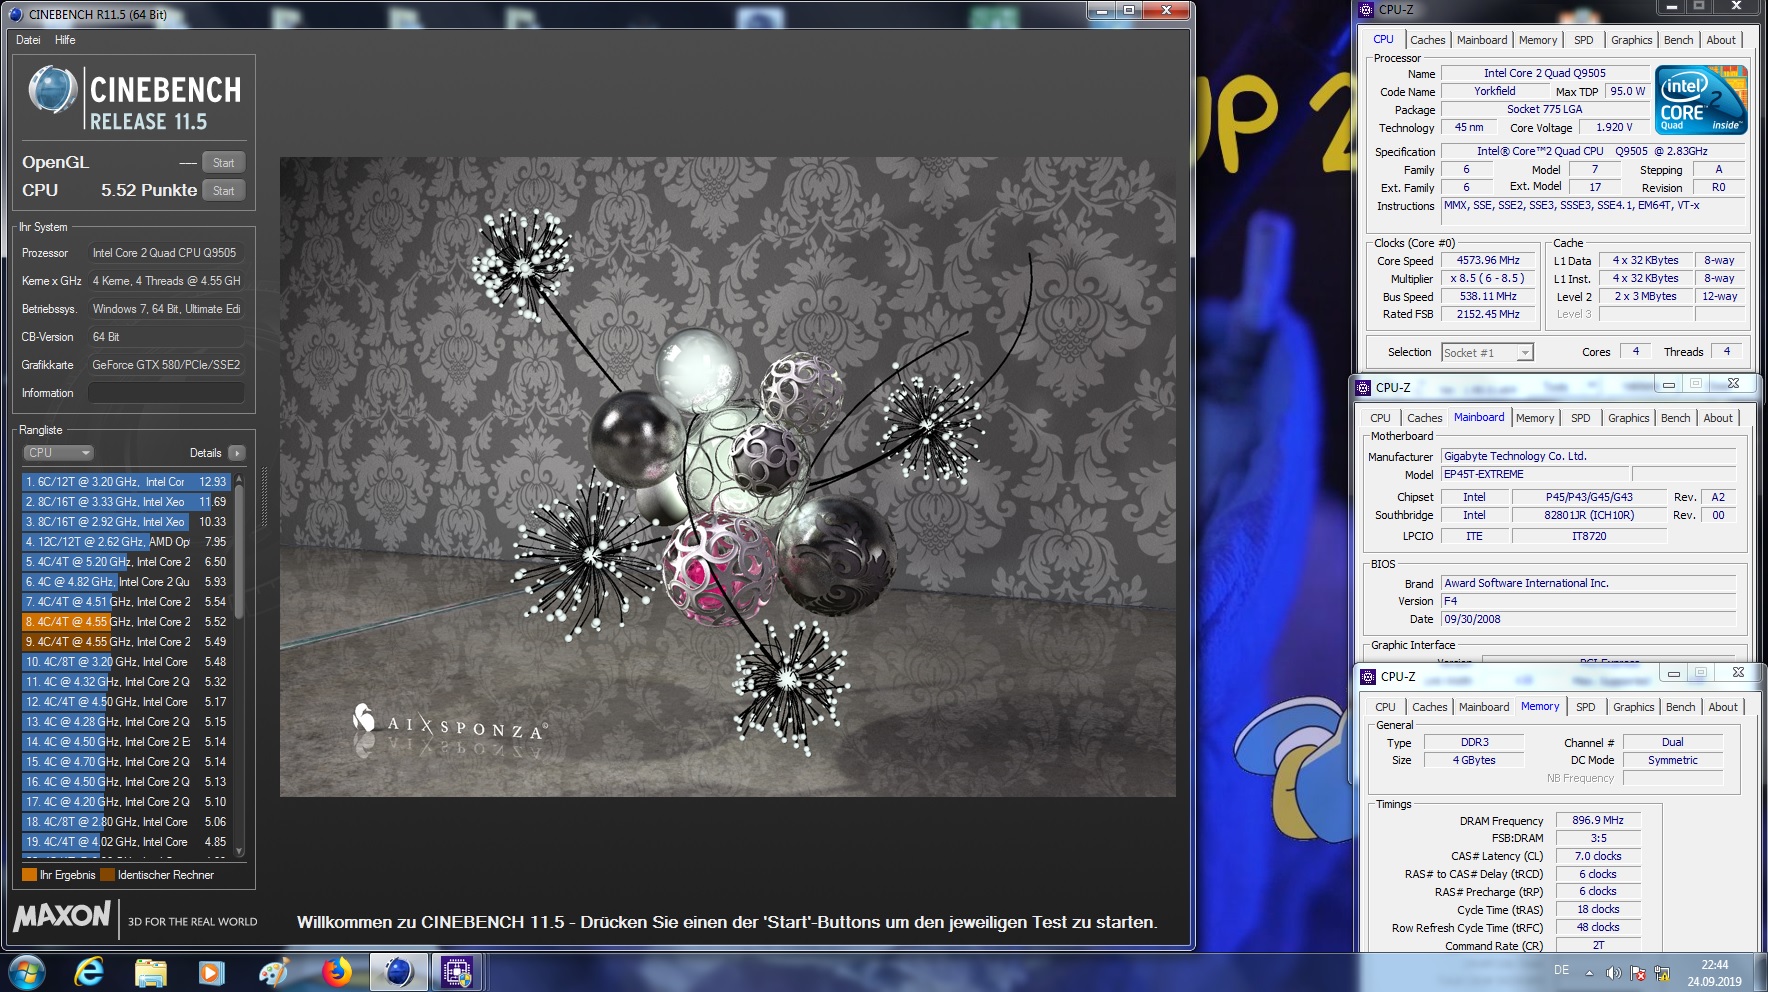Open Mainboard tab in top CPU-Z window

click(1482, 40)
